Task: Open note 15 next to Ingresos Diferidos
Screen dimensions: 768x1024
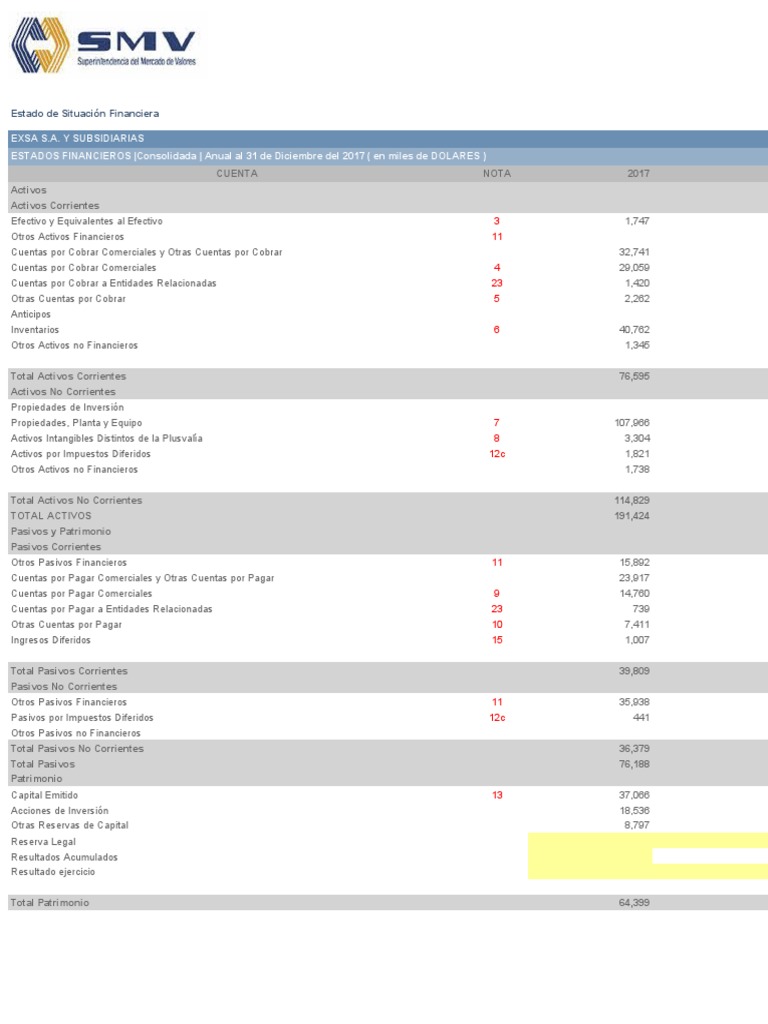Action: 497,640
